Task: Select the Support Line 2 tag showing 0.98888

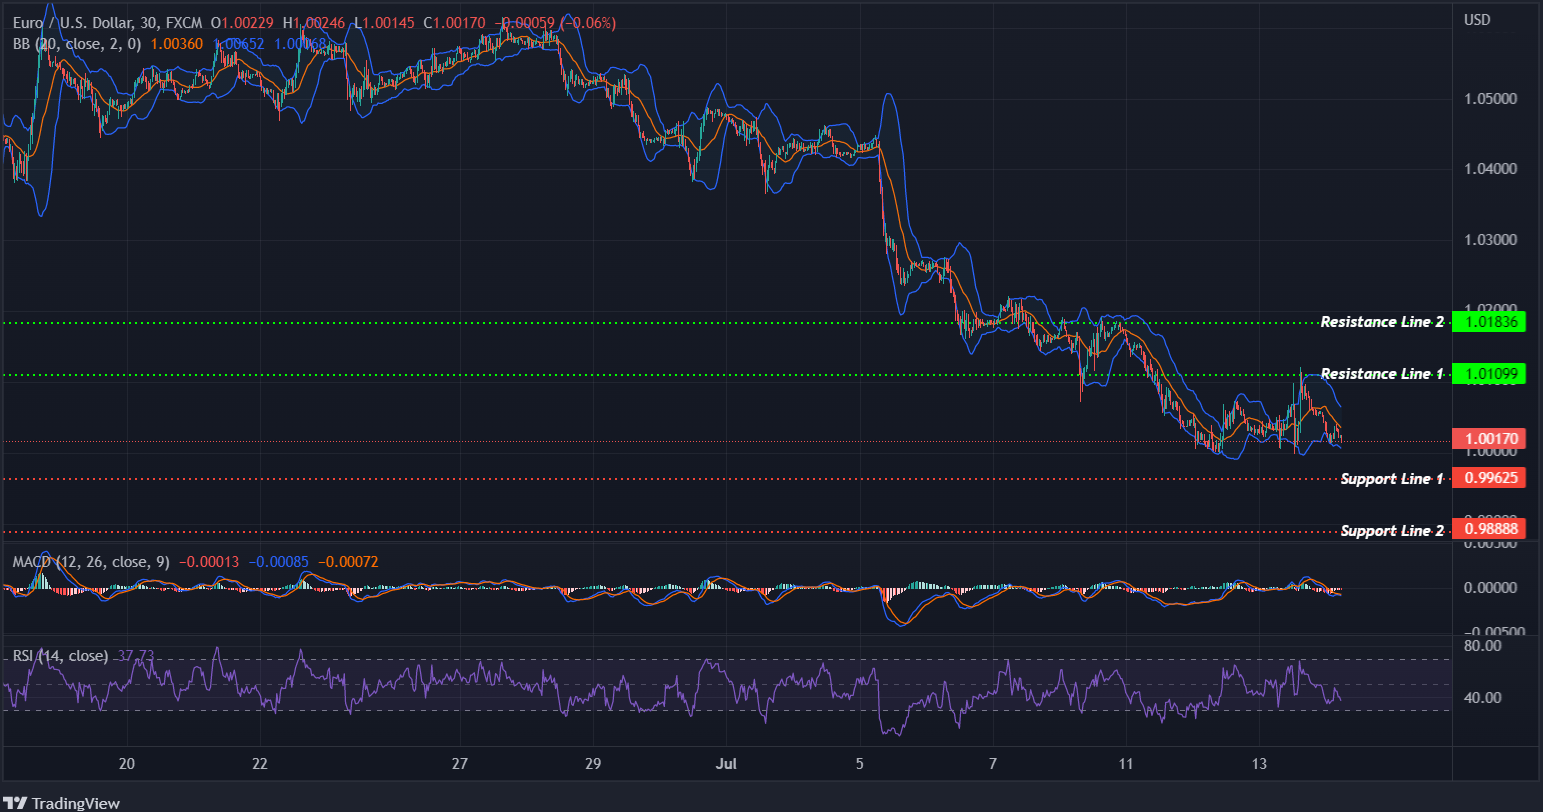Action: (x=1491, y=528)
